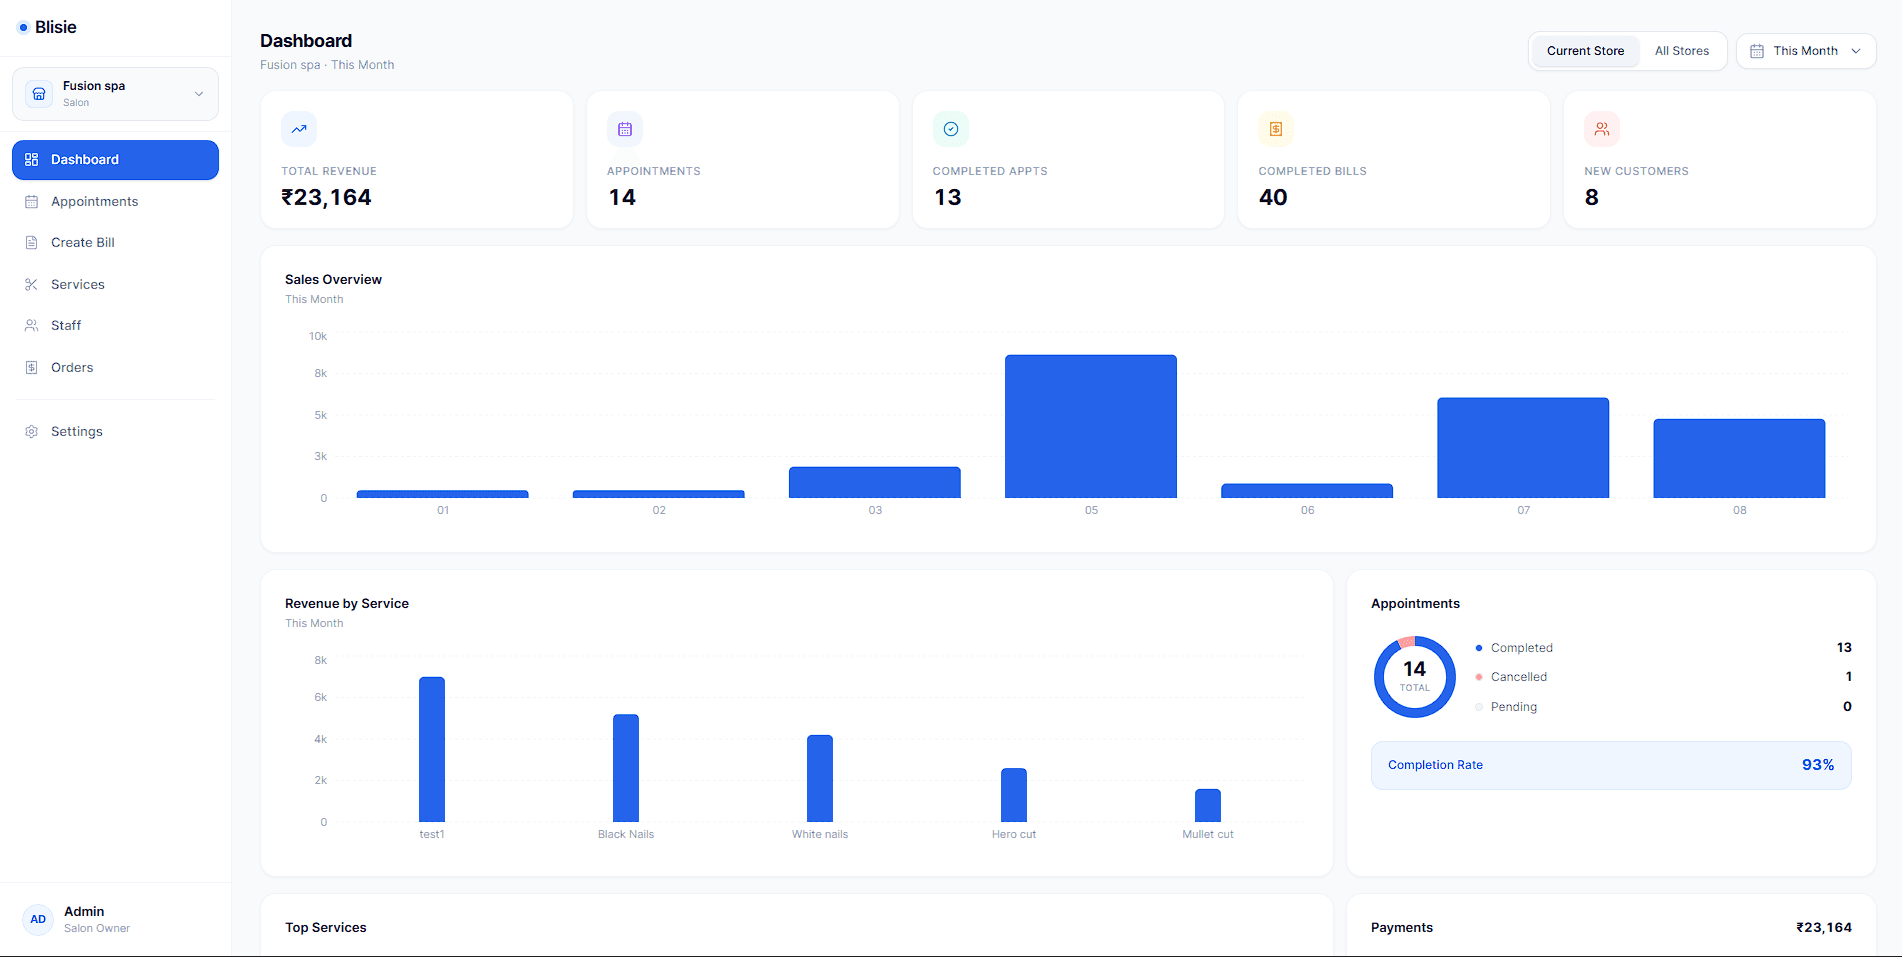Click the Settings gear icon
The image size is (1902, 957).
point(32,431)
